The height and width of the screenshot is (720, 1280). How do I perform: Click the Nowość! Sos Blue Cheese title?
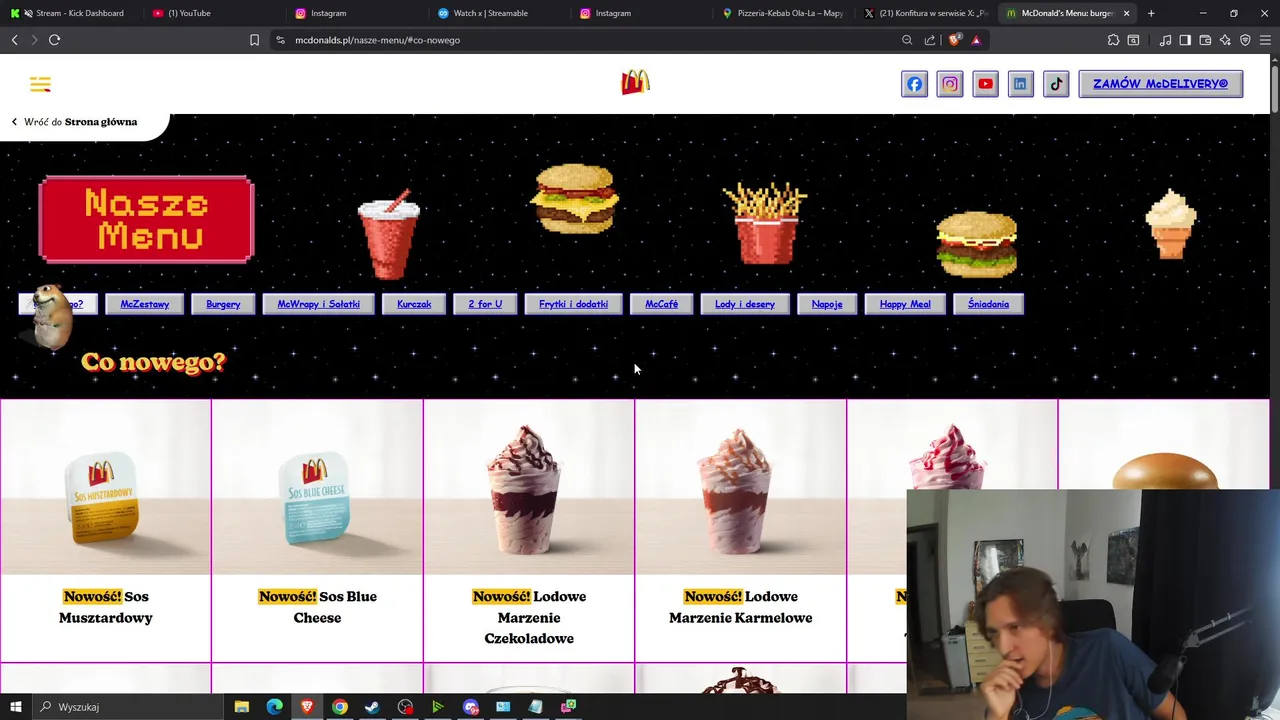coord(317,607)
